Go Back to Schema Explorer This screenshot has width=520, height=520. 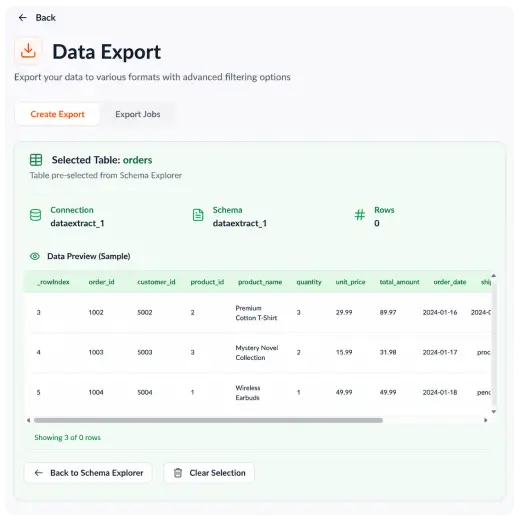click(88, 473)
